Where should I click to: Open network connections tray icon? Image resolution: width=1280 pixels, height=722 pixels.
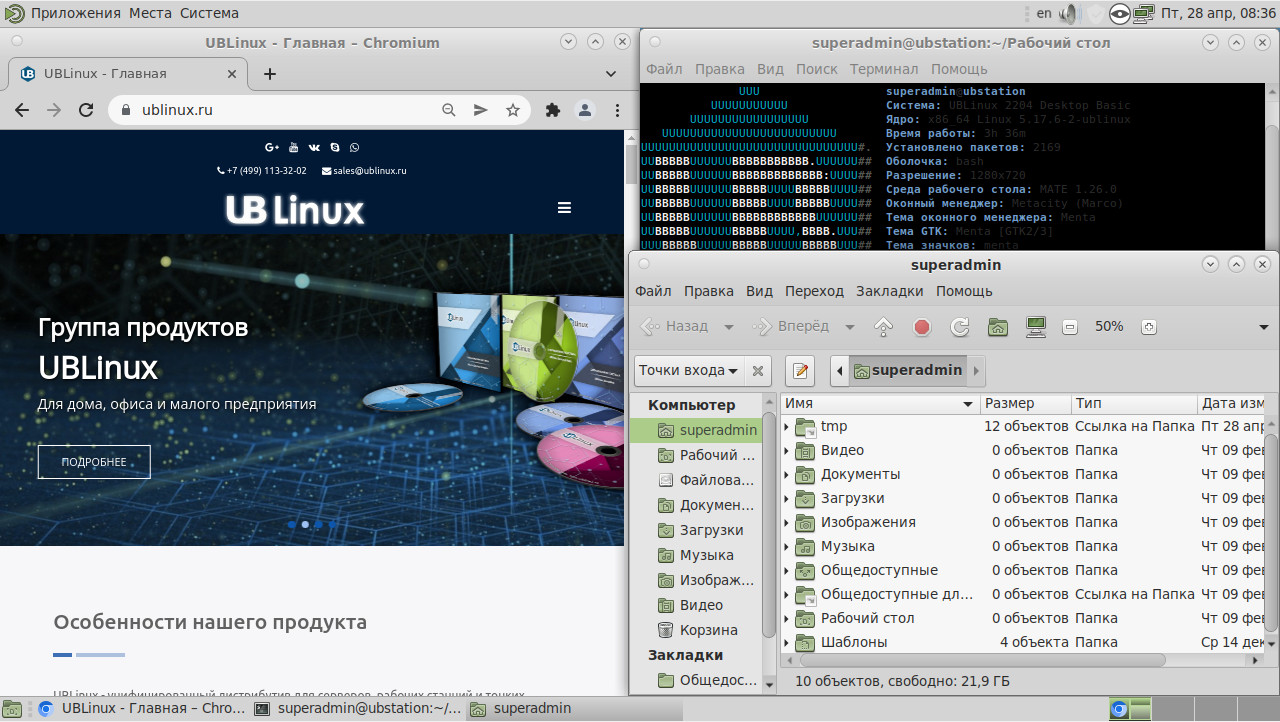click(x=1144, y=14)
